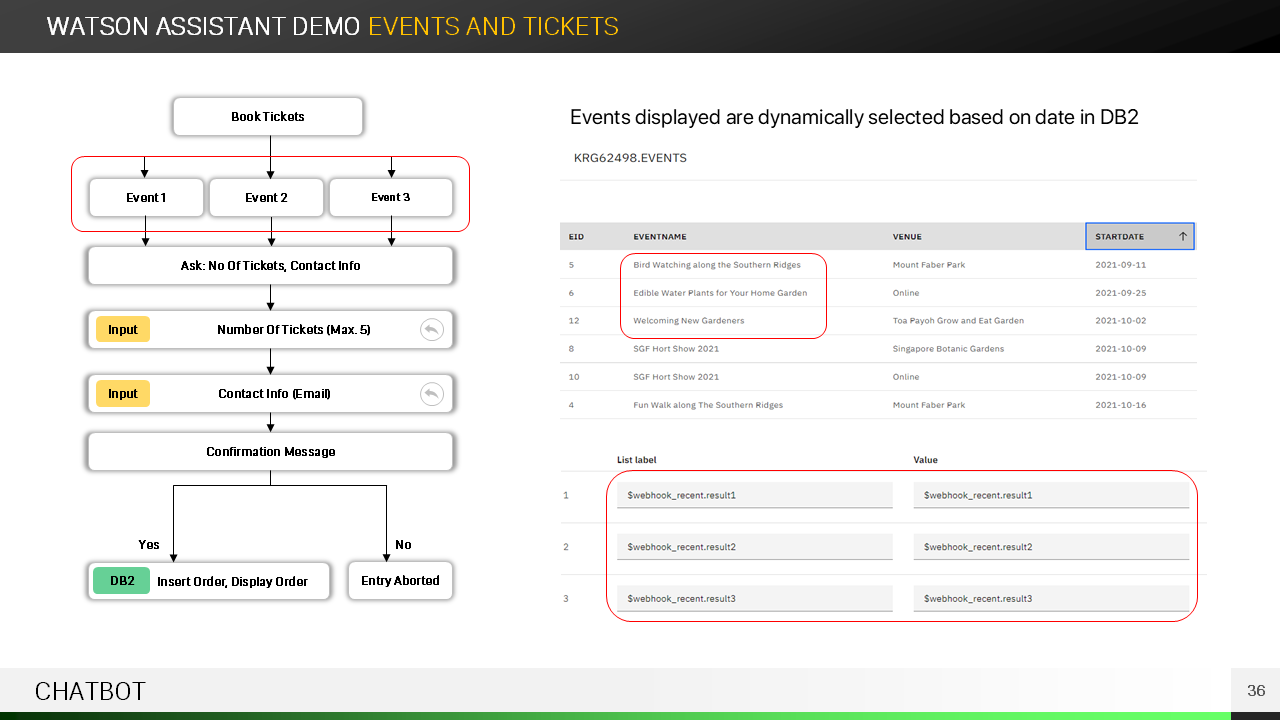Click the KRG62498.EVENTS table name

click(x=630, y=158)
